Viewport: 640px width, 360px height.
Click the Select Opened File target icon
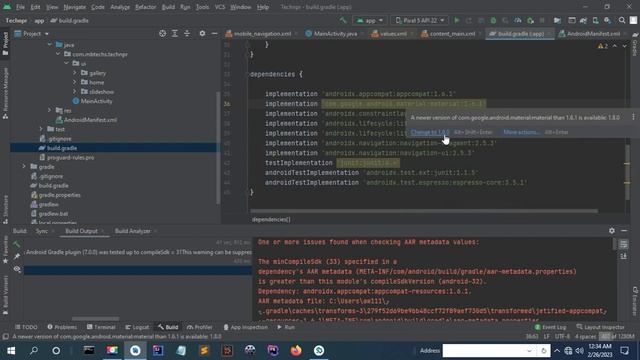pos(162,33)
